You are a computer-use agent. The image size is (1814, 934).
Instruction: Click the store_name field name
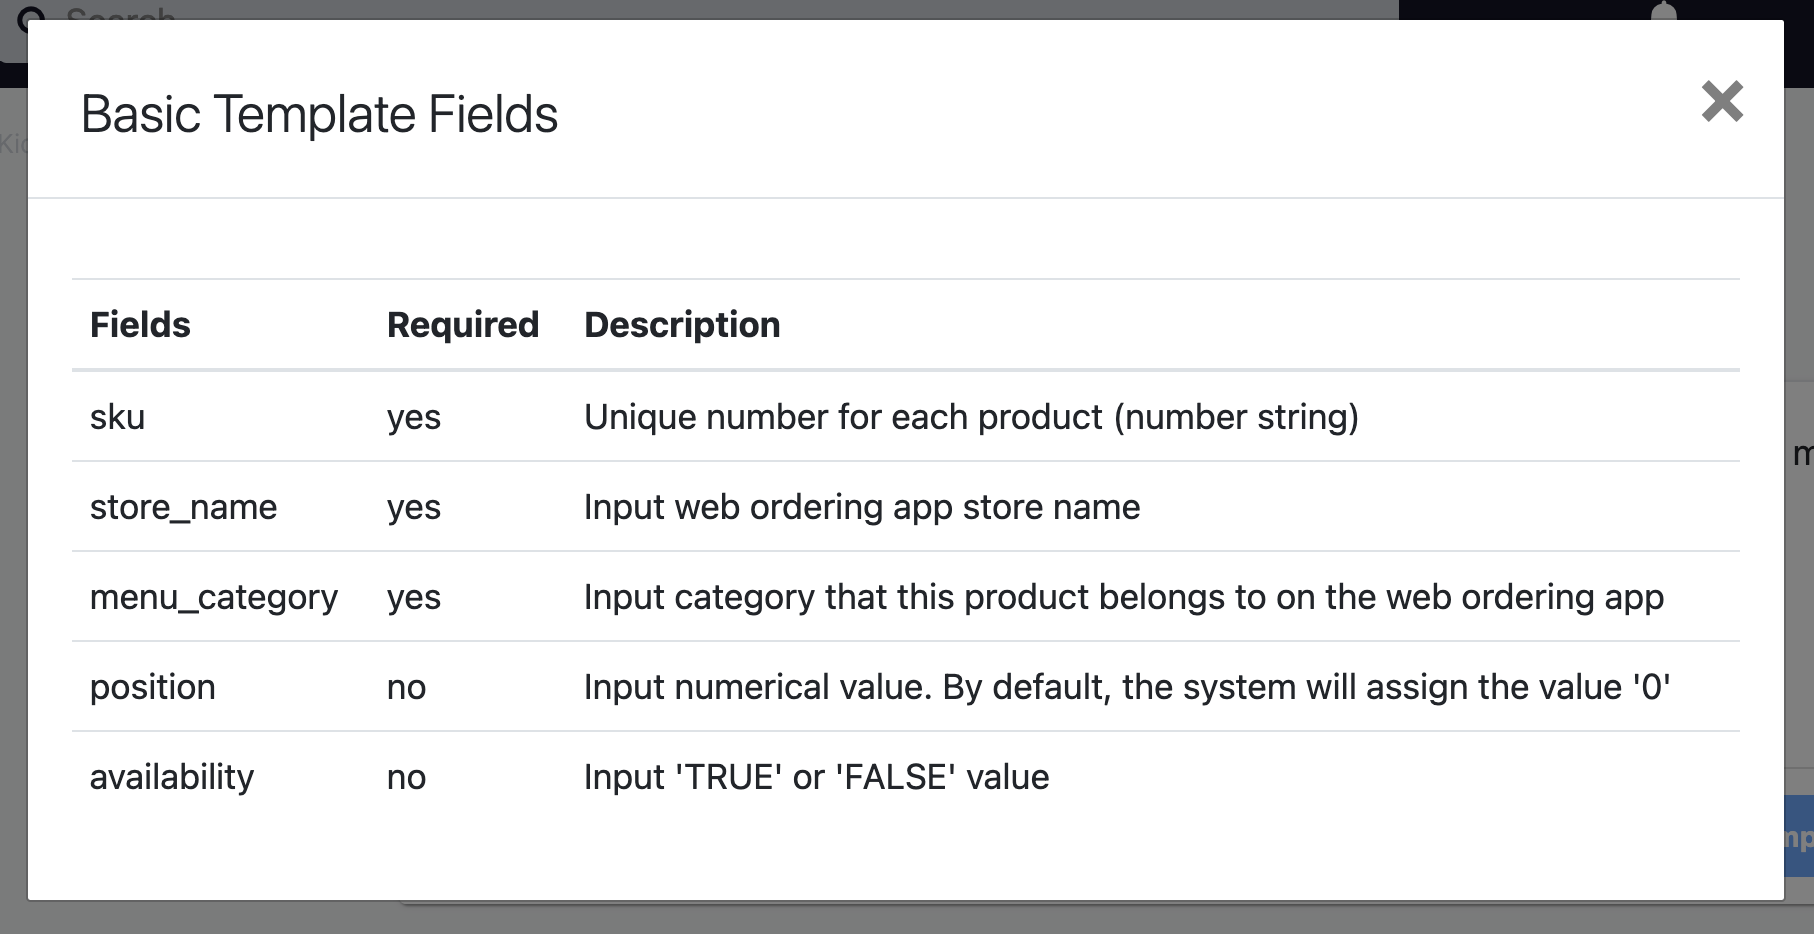(183, 507)
